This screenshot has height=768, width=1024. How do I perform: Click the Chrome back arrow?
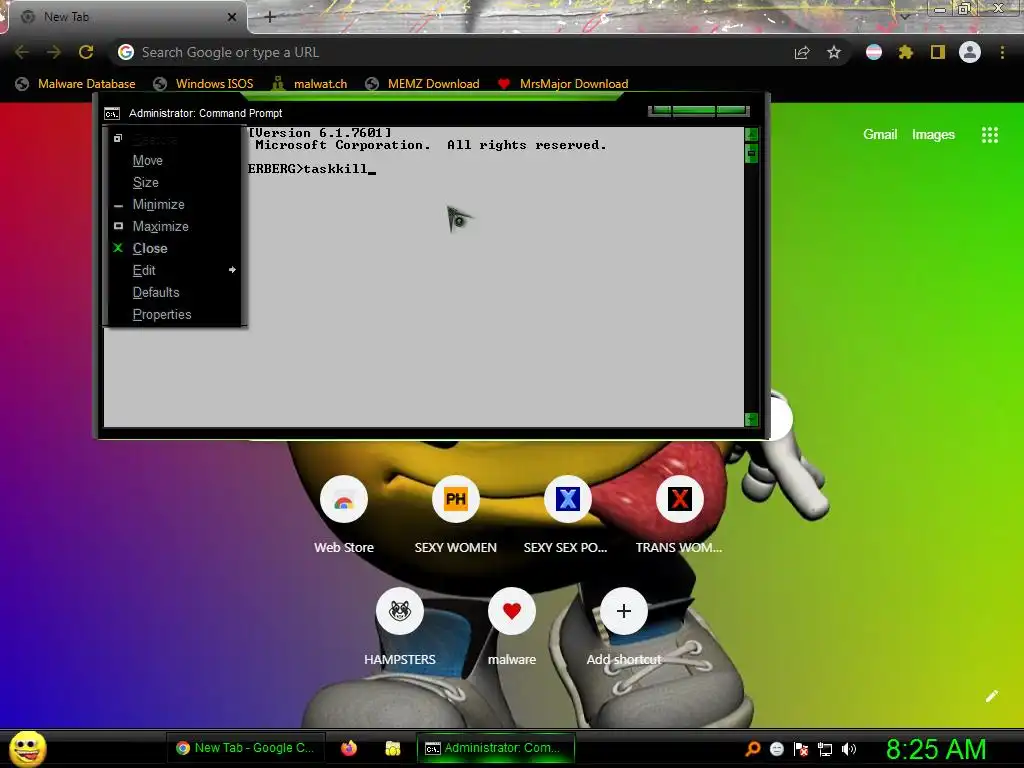[22, 52]
